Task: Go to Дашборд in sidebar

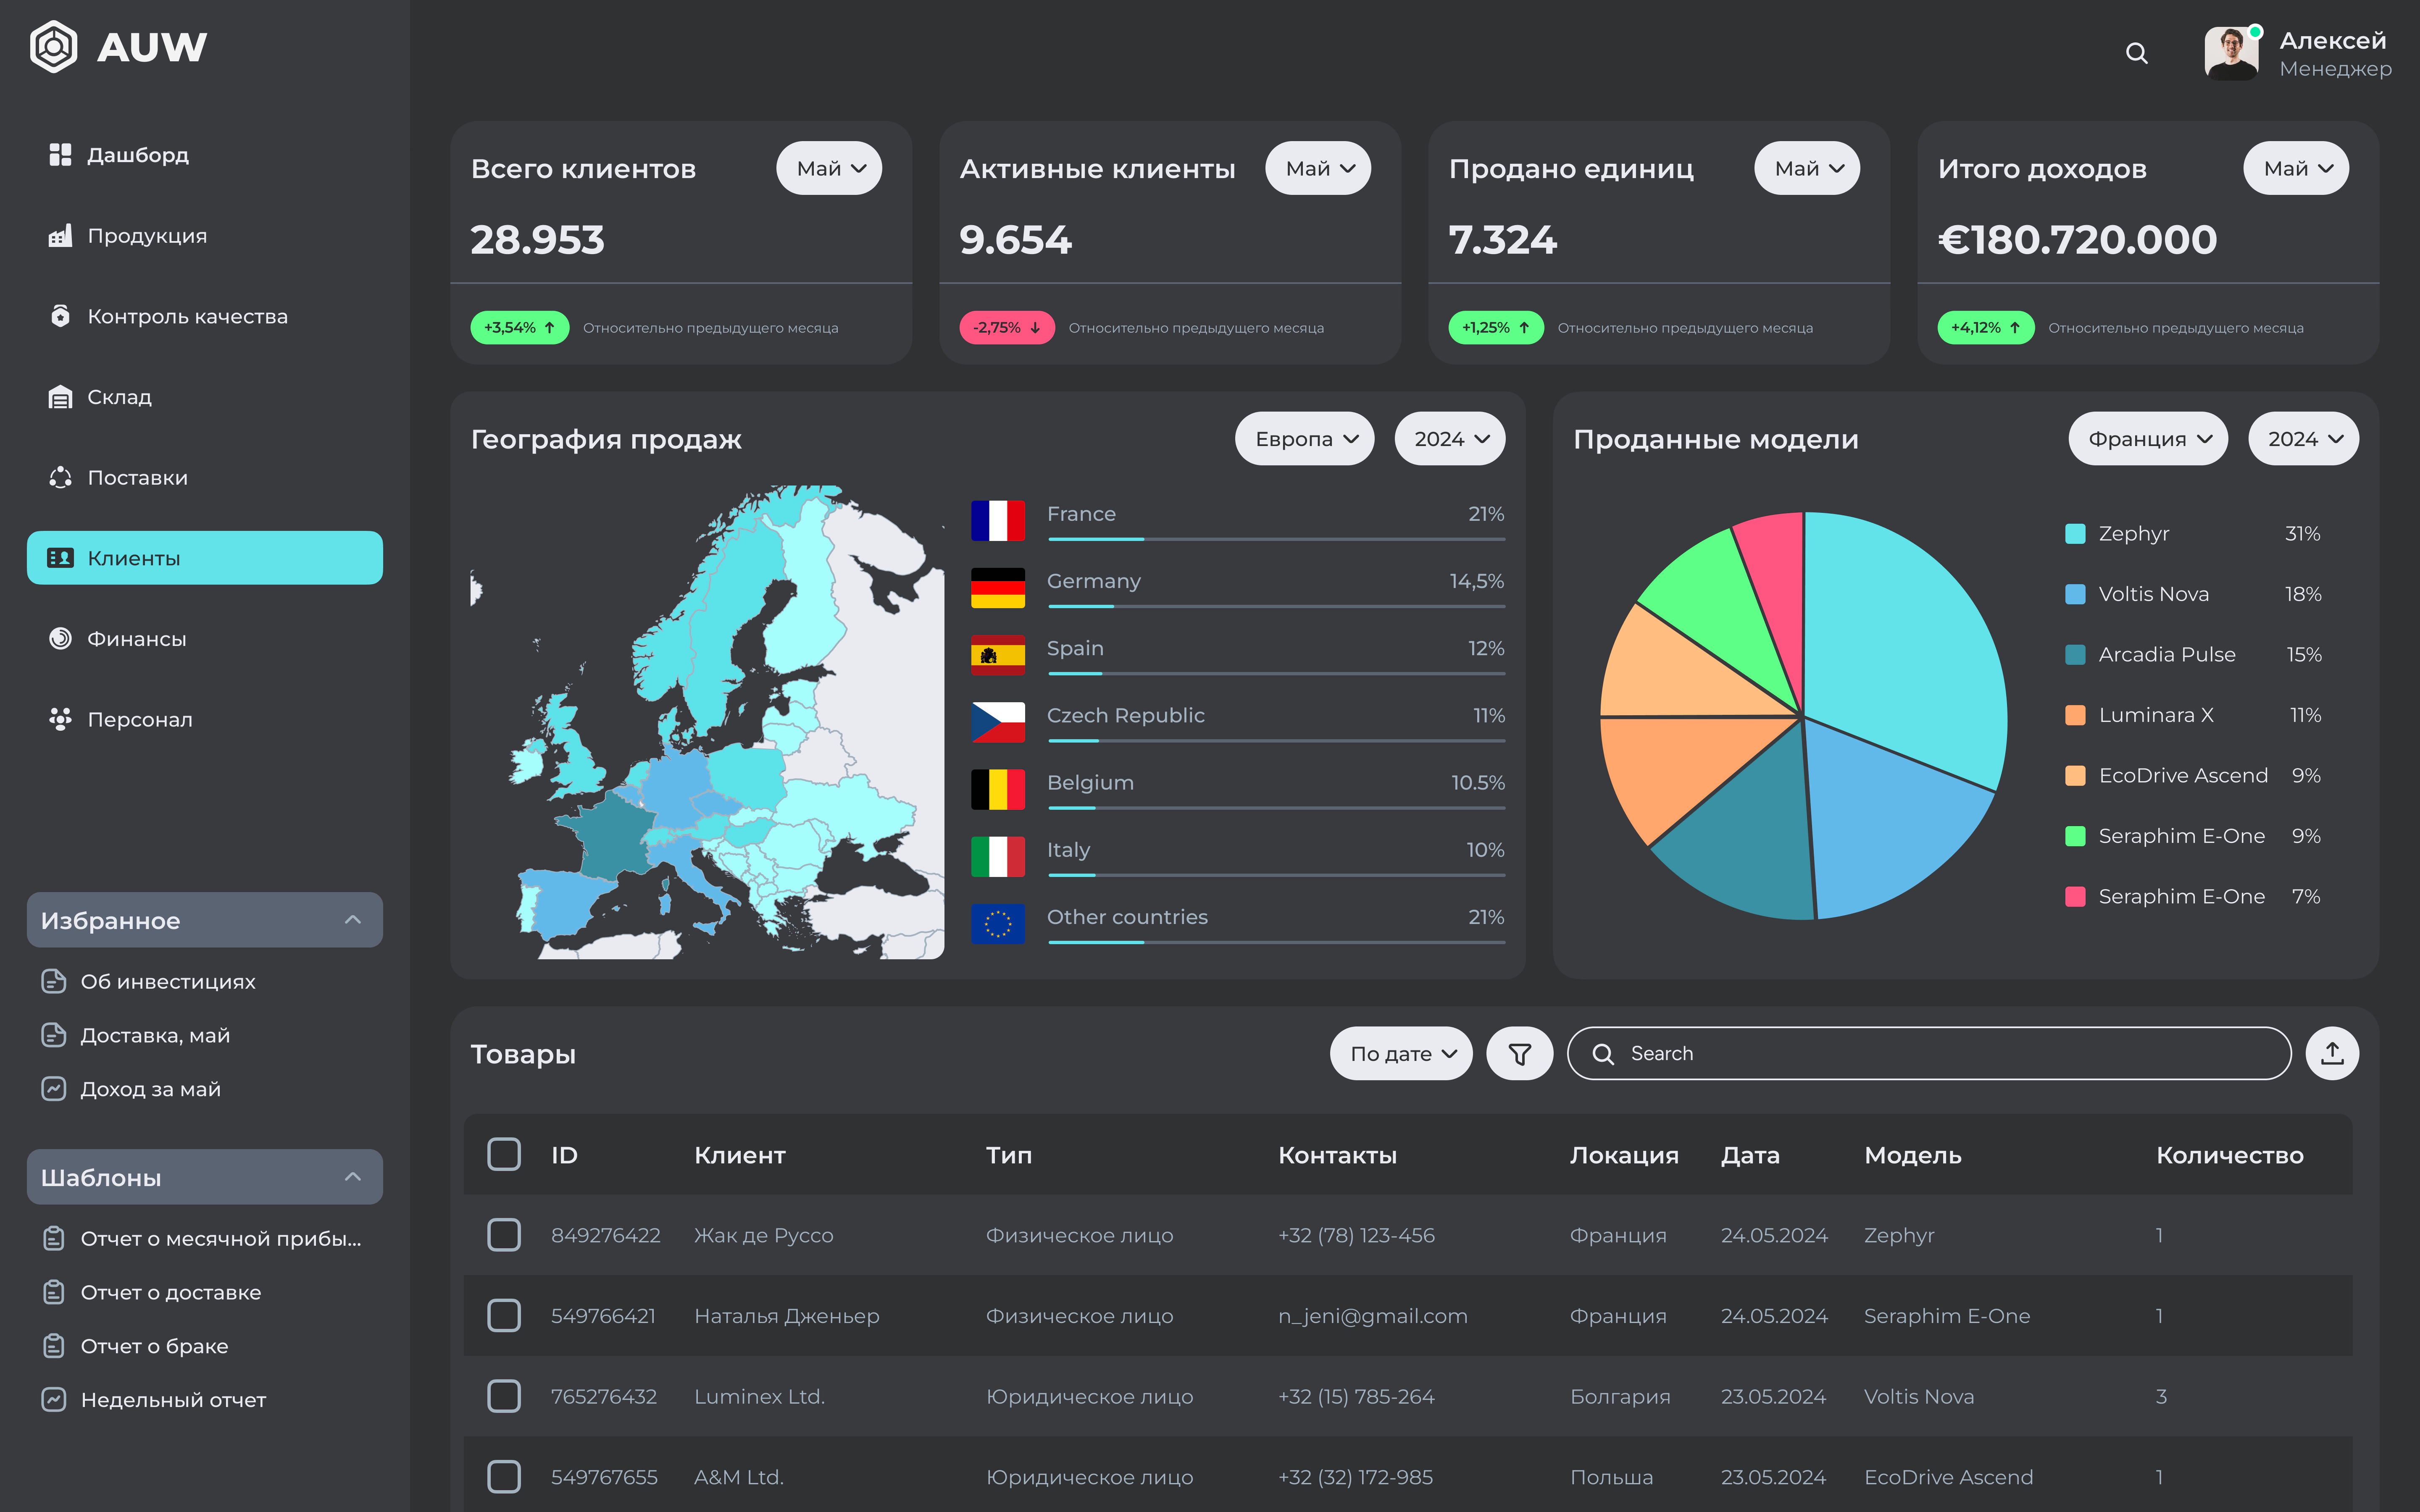Action: [x=137, y=155]
